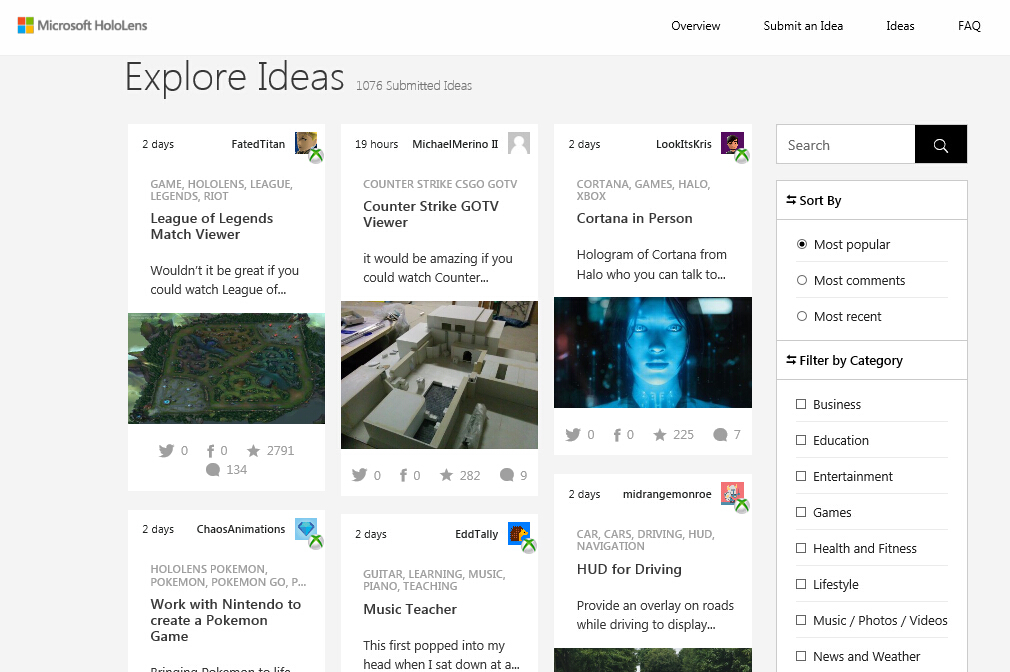Check the Business category filter
The image size is (1010, 672).
(801, 404)
